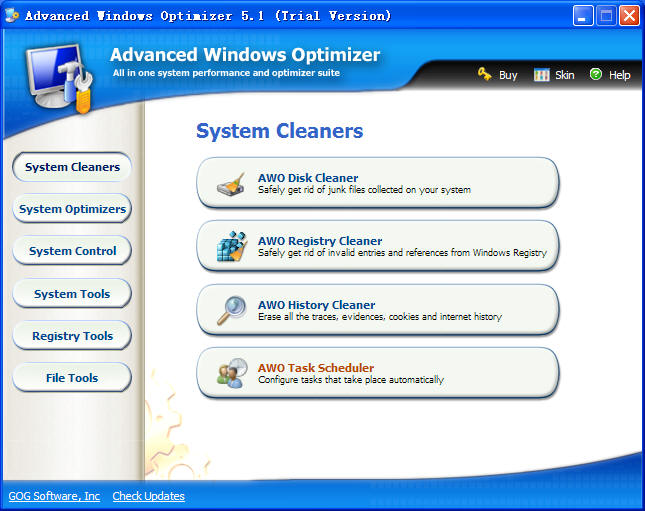
Task: Click 'Configure tasks that take place automatically' text
Action: click(351, 380)
